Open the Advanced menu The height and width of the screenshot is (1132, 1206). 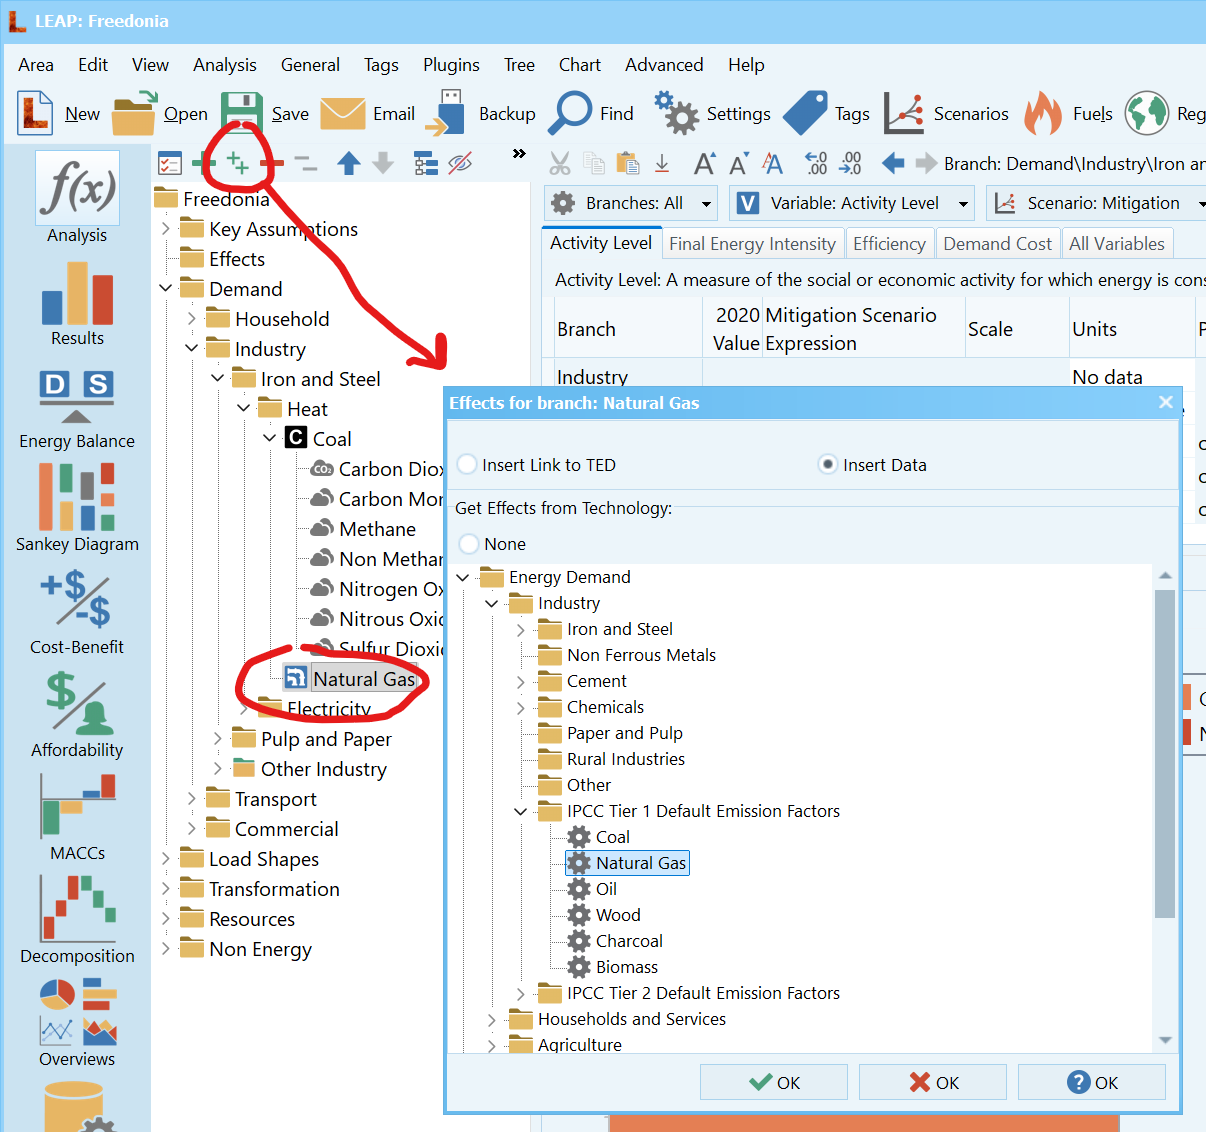point(664,65)
